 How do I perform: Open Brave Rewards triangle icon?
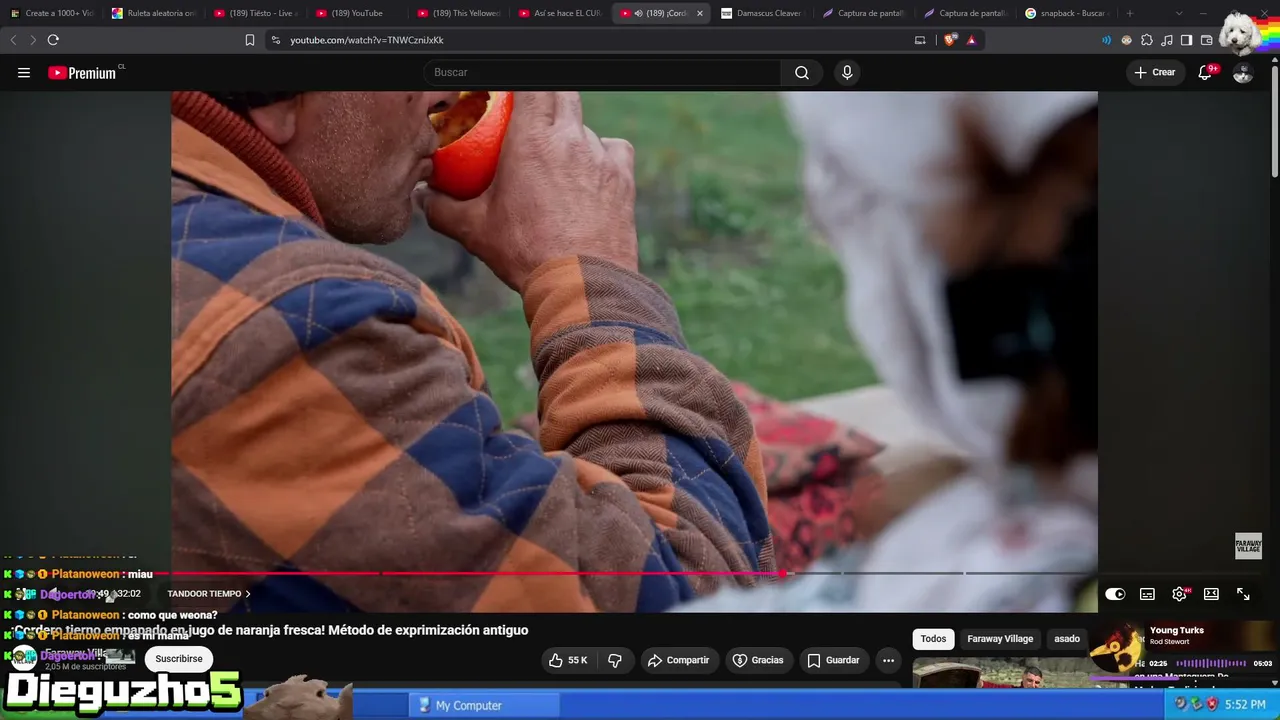point(971,40)
